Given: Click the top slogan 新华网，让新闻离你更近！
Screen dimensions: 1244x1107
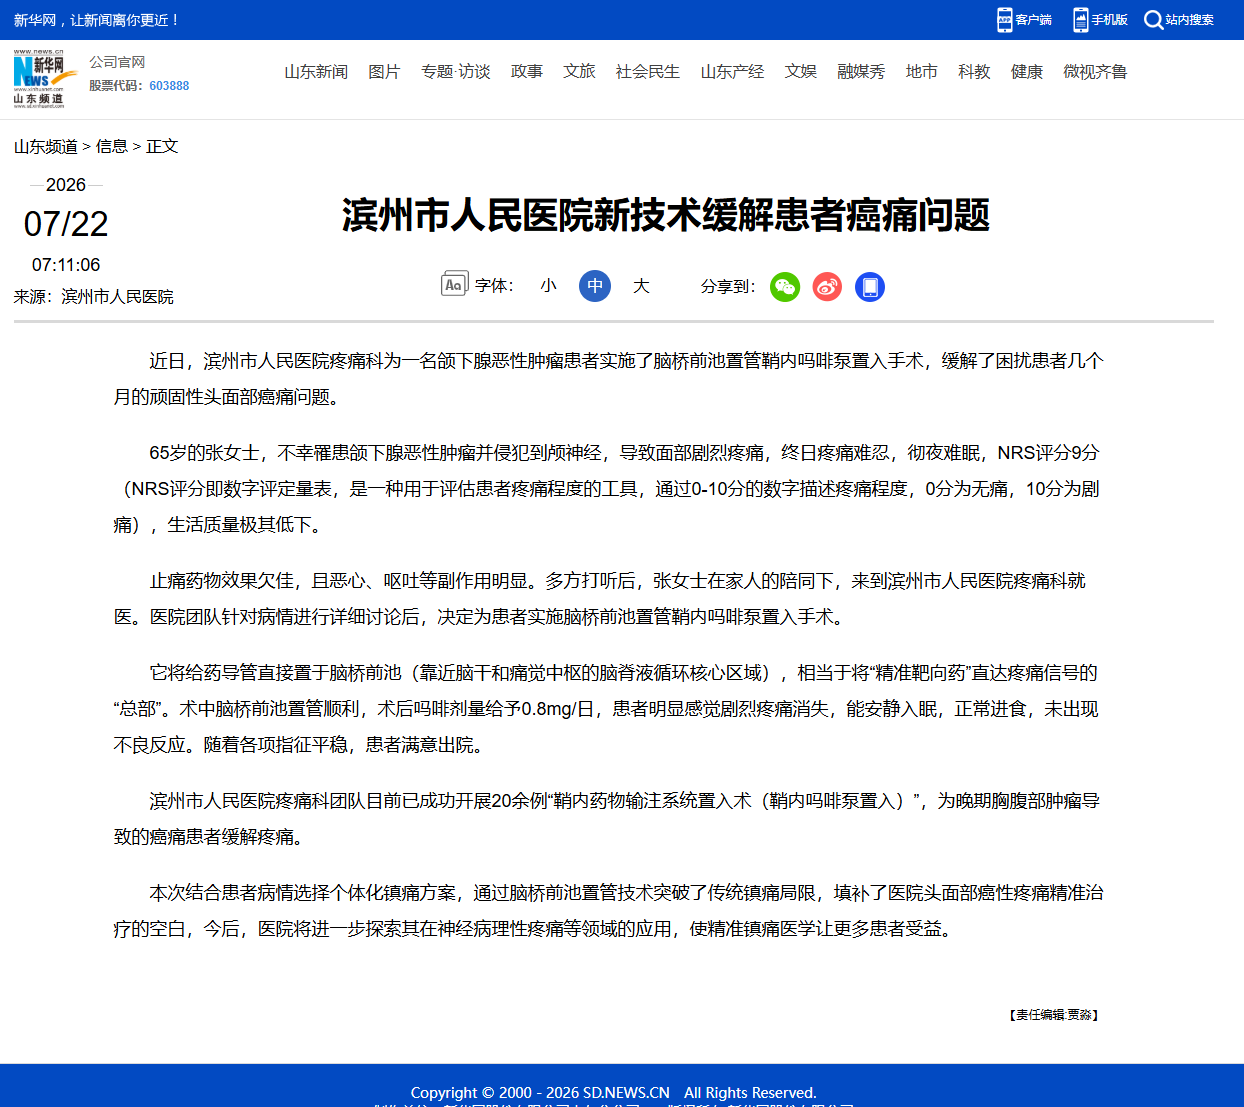Looking at the screenshot, I should (97, 20).
